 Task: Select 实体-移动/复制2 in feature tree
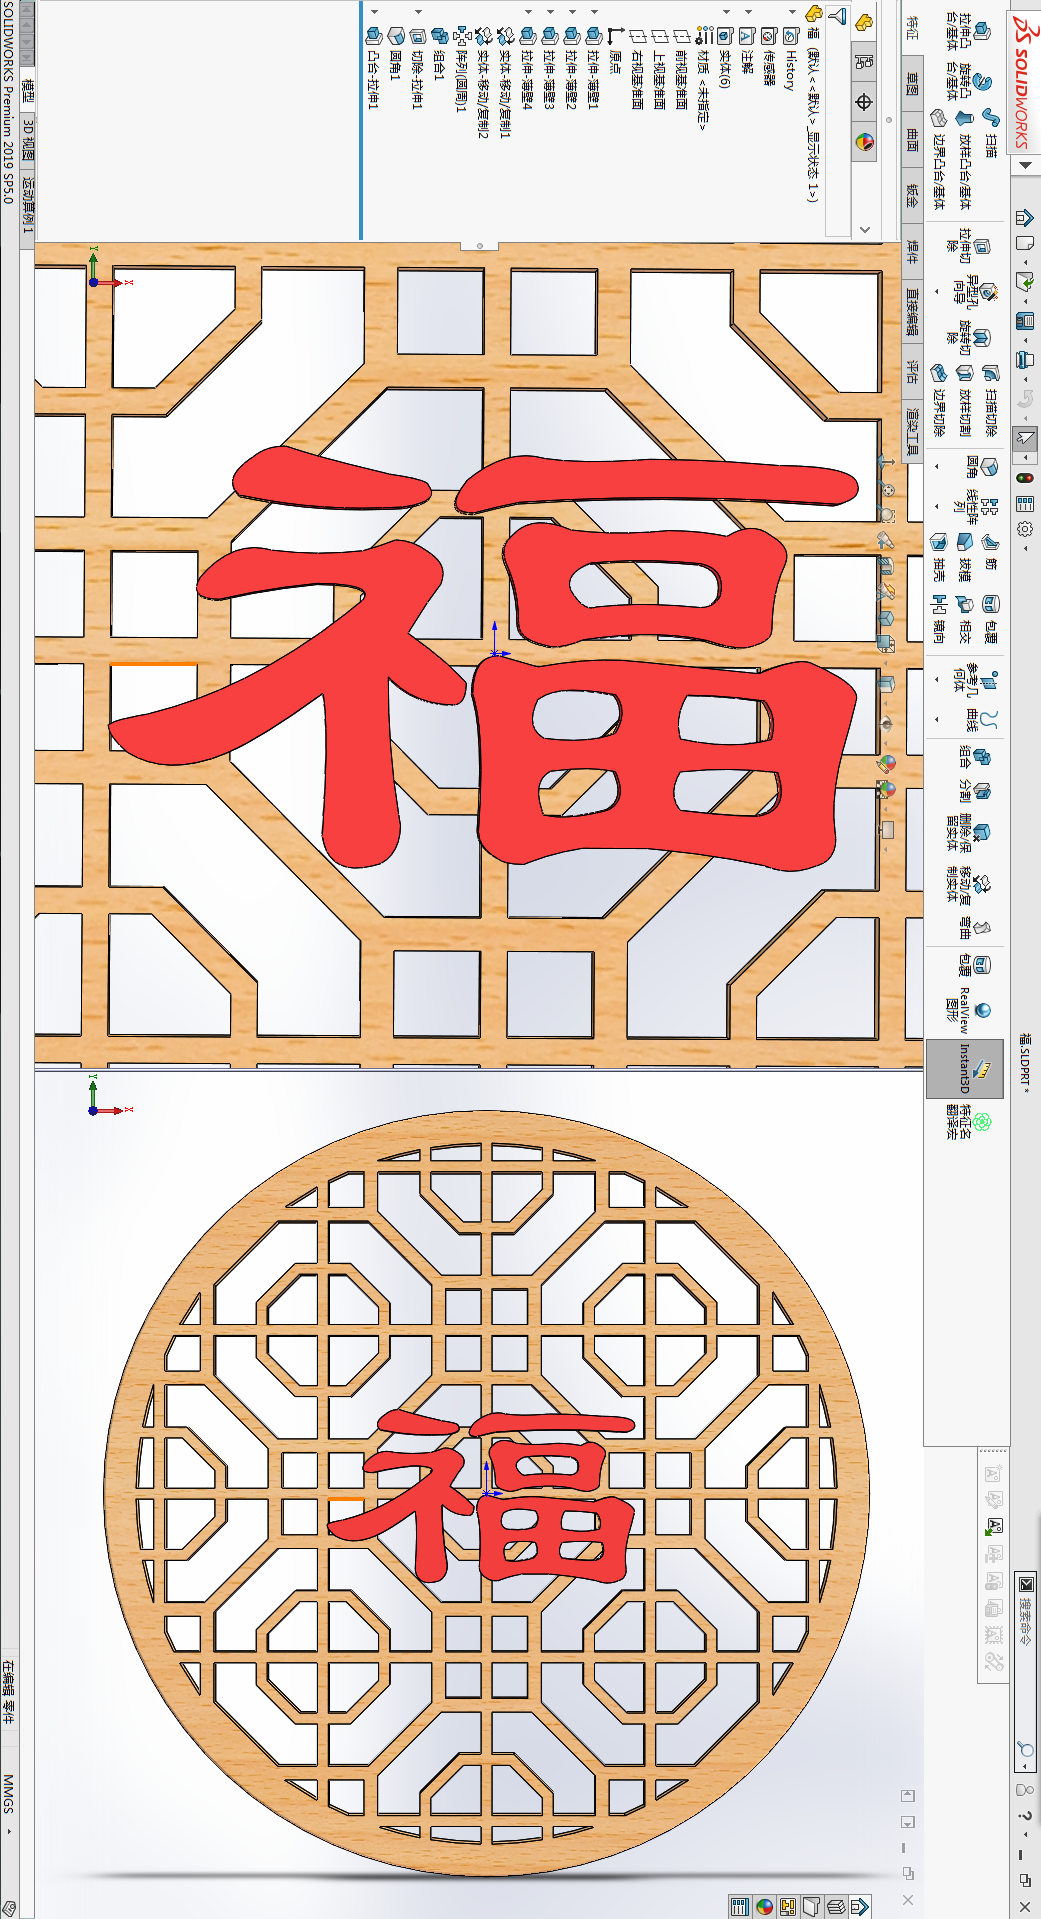483,83
